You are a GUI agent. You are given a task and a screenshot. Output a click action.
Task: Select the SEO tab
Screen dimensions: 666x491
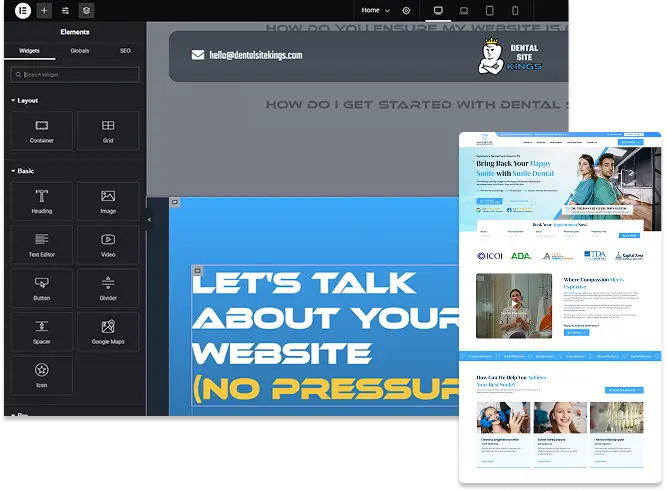pos(125,51)
